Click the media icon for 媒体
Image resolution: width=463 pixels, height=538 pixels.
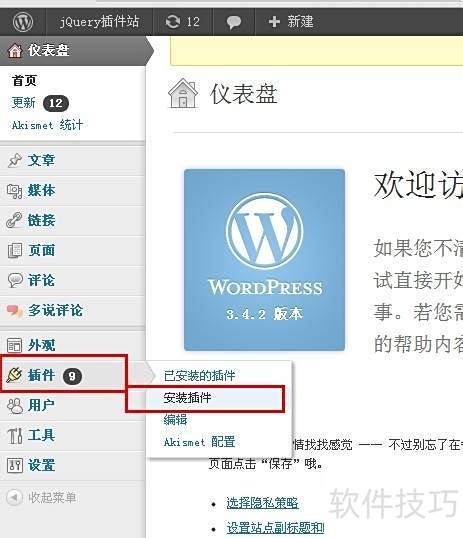click(x=15, y=190)
